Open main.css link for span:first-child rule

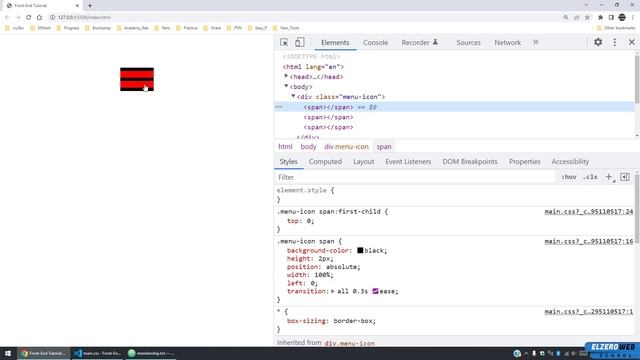(589, 211)
